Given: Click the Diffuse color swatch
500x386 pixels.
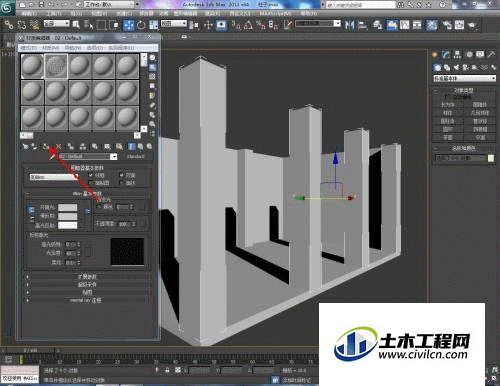Looking at the screenshot, I should click(x=68, y=216).
